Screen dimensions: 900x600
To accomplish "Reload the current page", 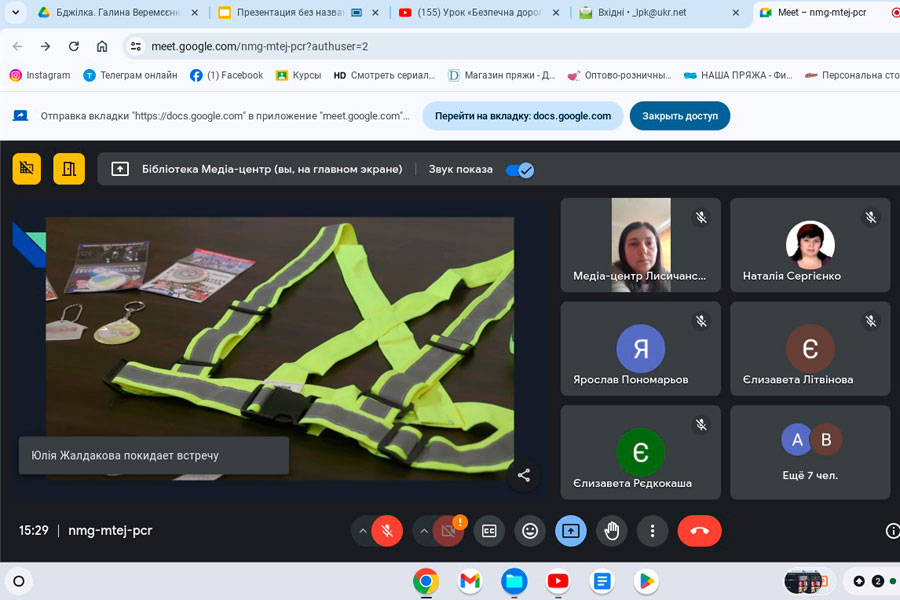I will point(73,47).
